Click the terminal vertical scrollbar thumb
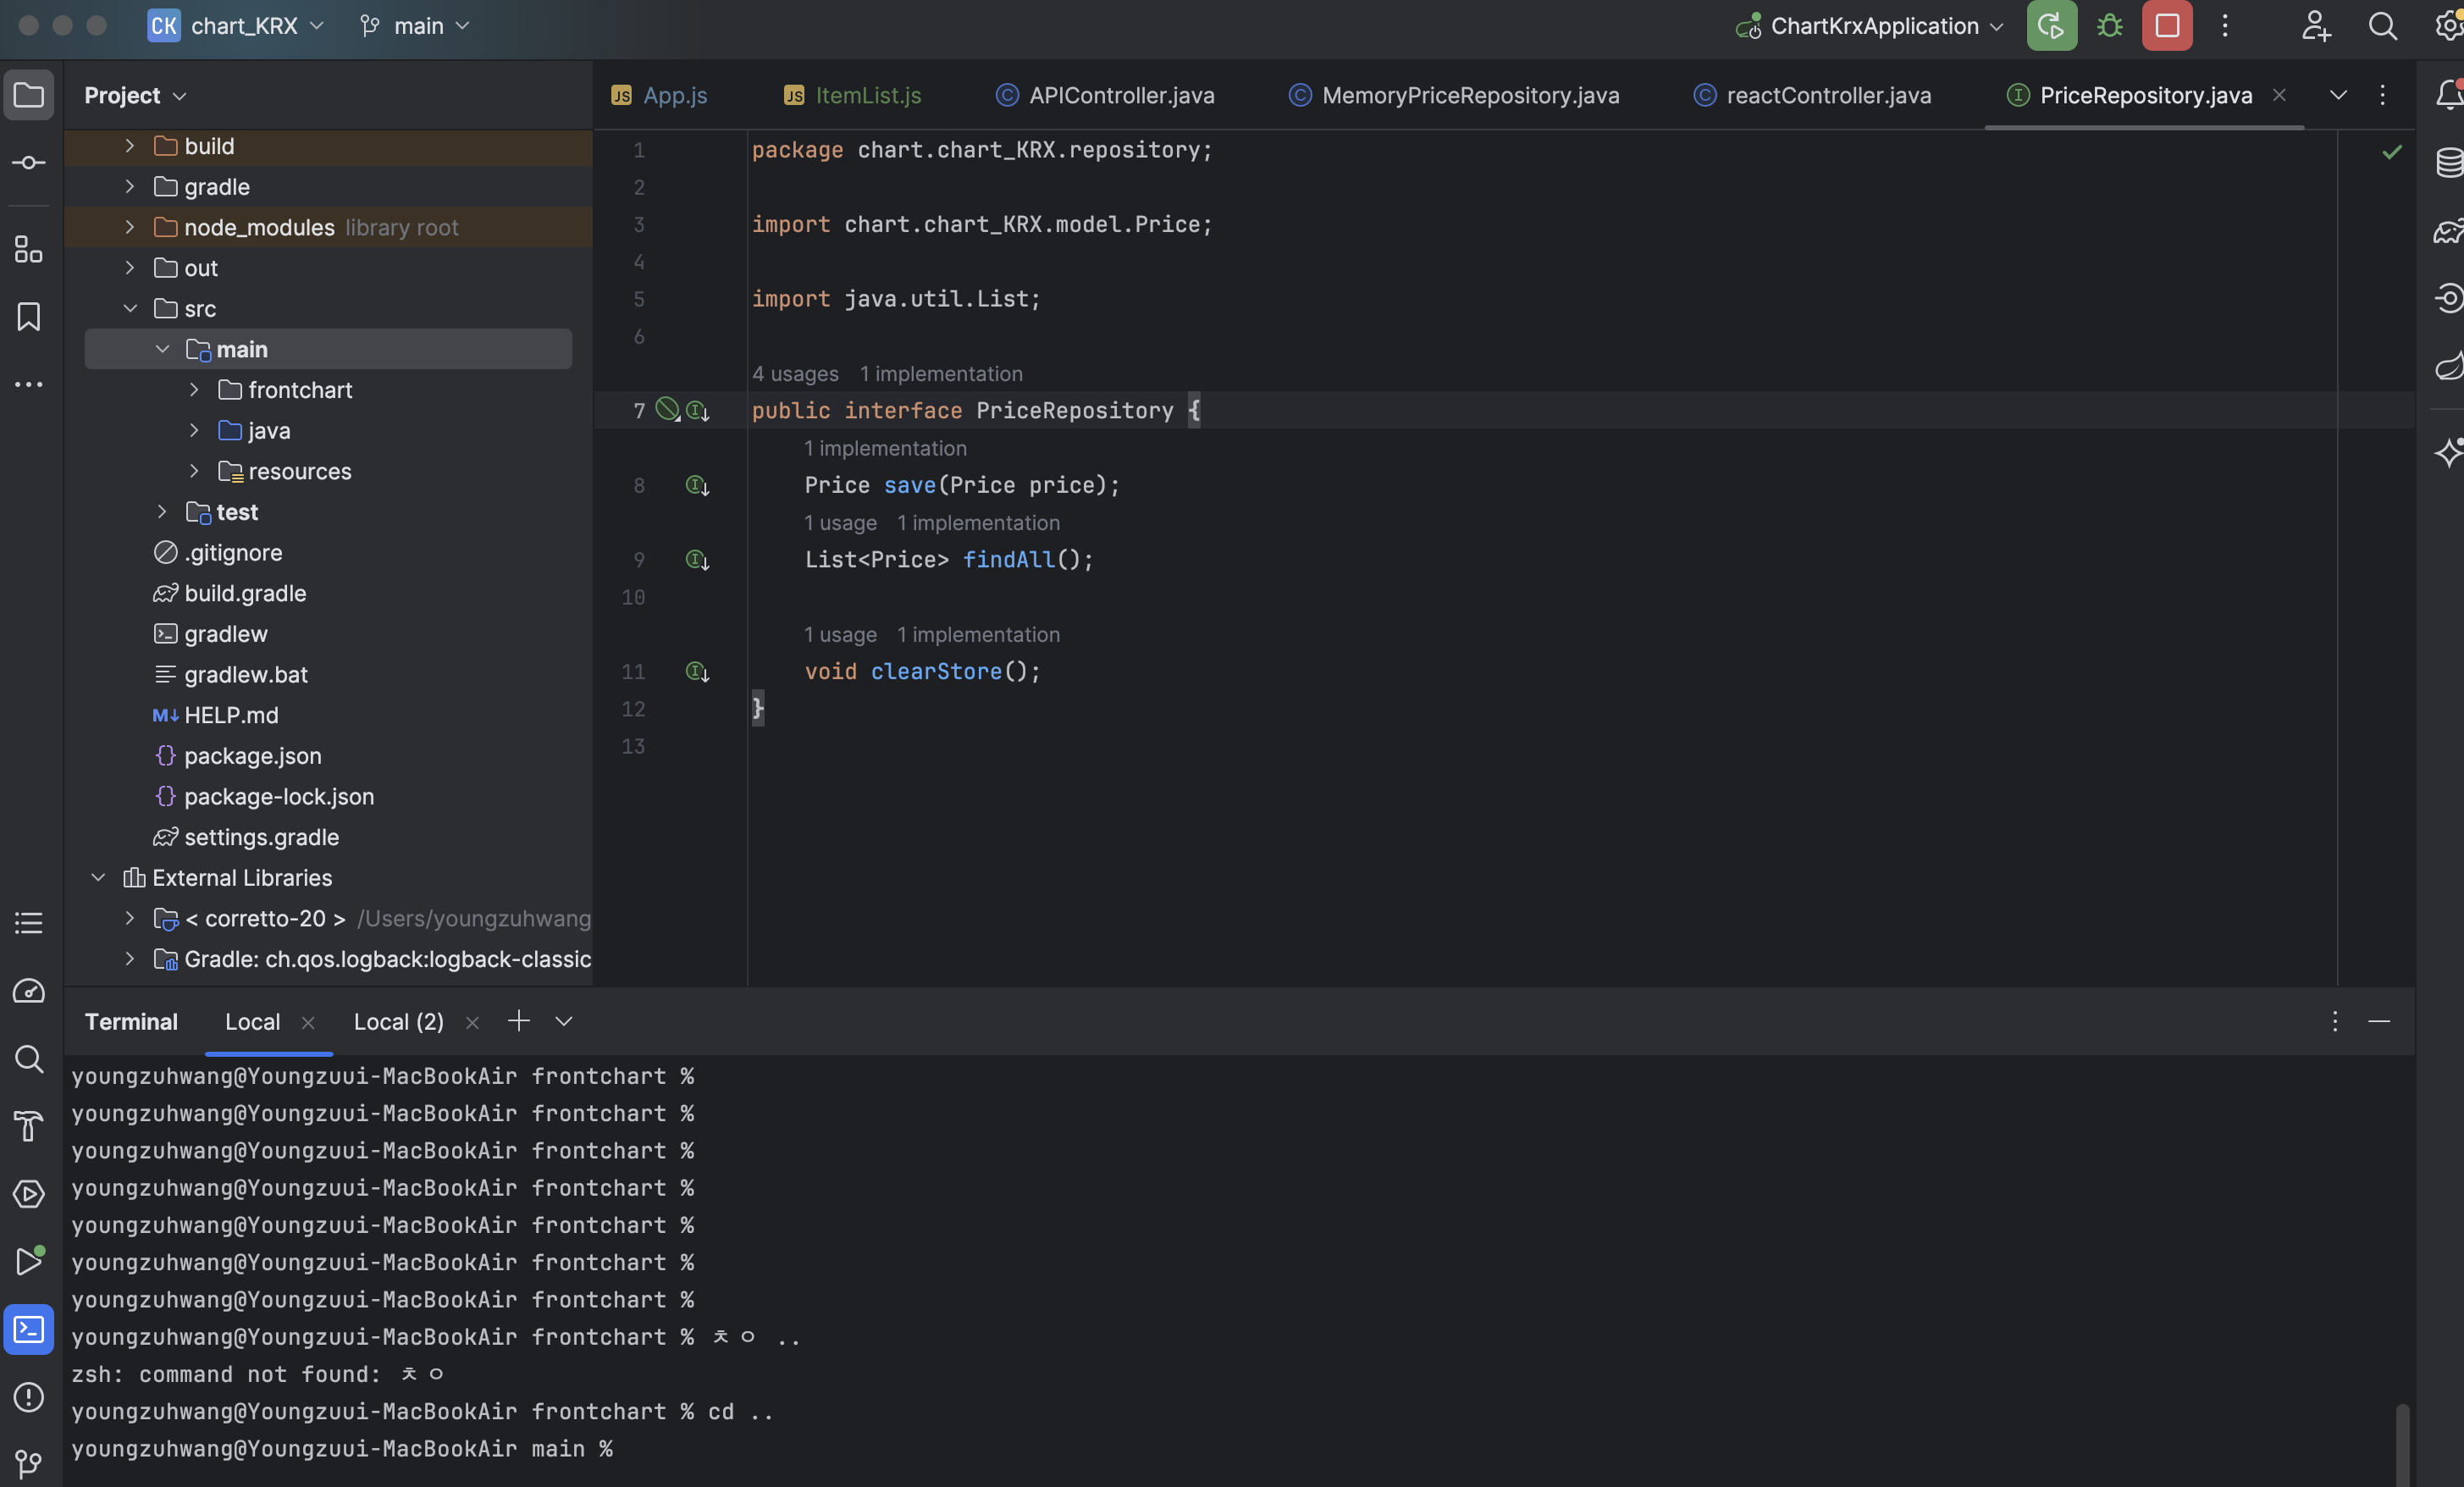 pos(2402,1443)
